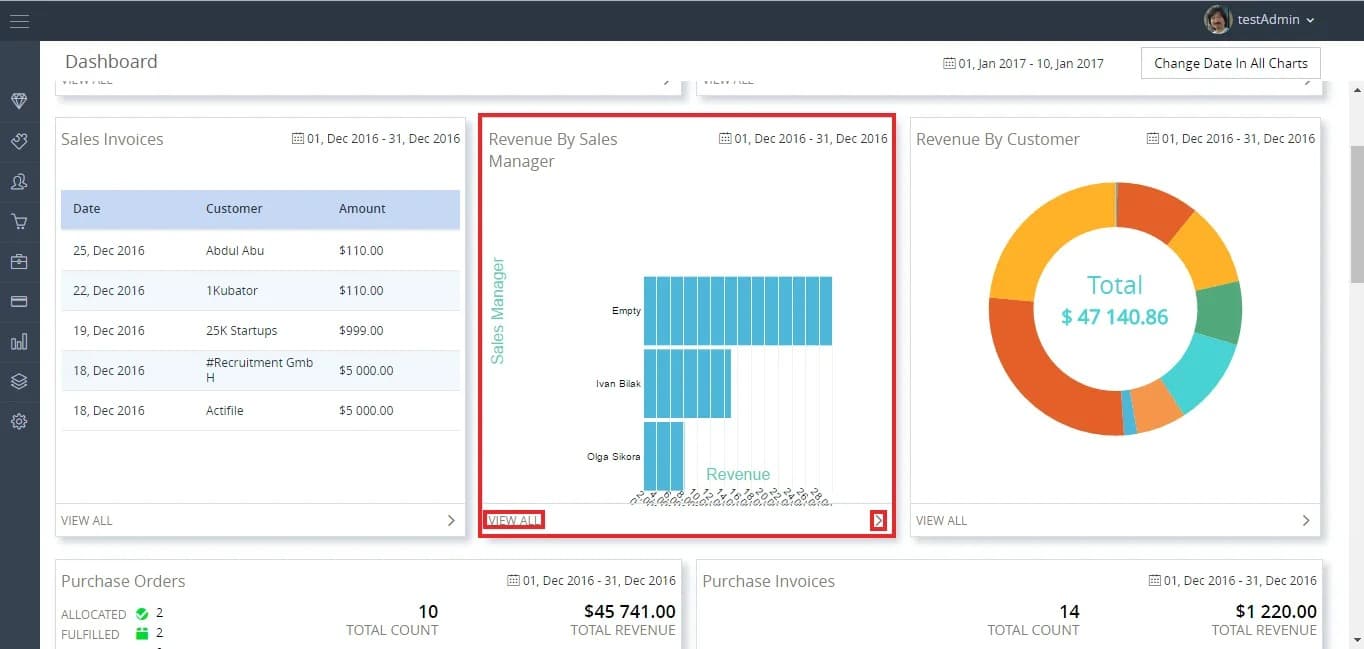The height and width of the screenshot is (649, 1364).
Task: Open the shopping cart sidebar section
Action: 19,221
